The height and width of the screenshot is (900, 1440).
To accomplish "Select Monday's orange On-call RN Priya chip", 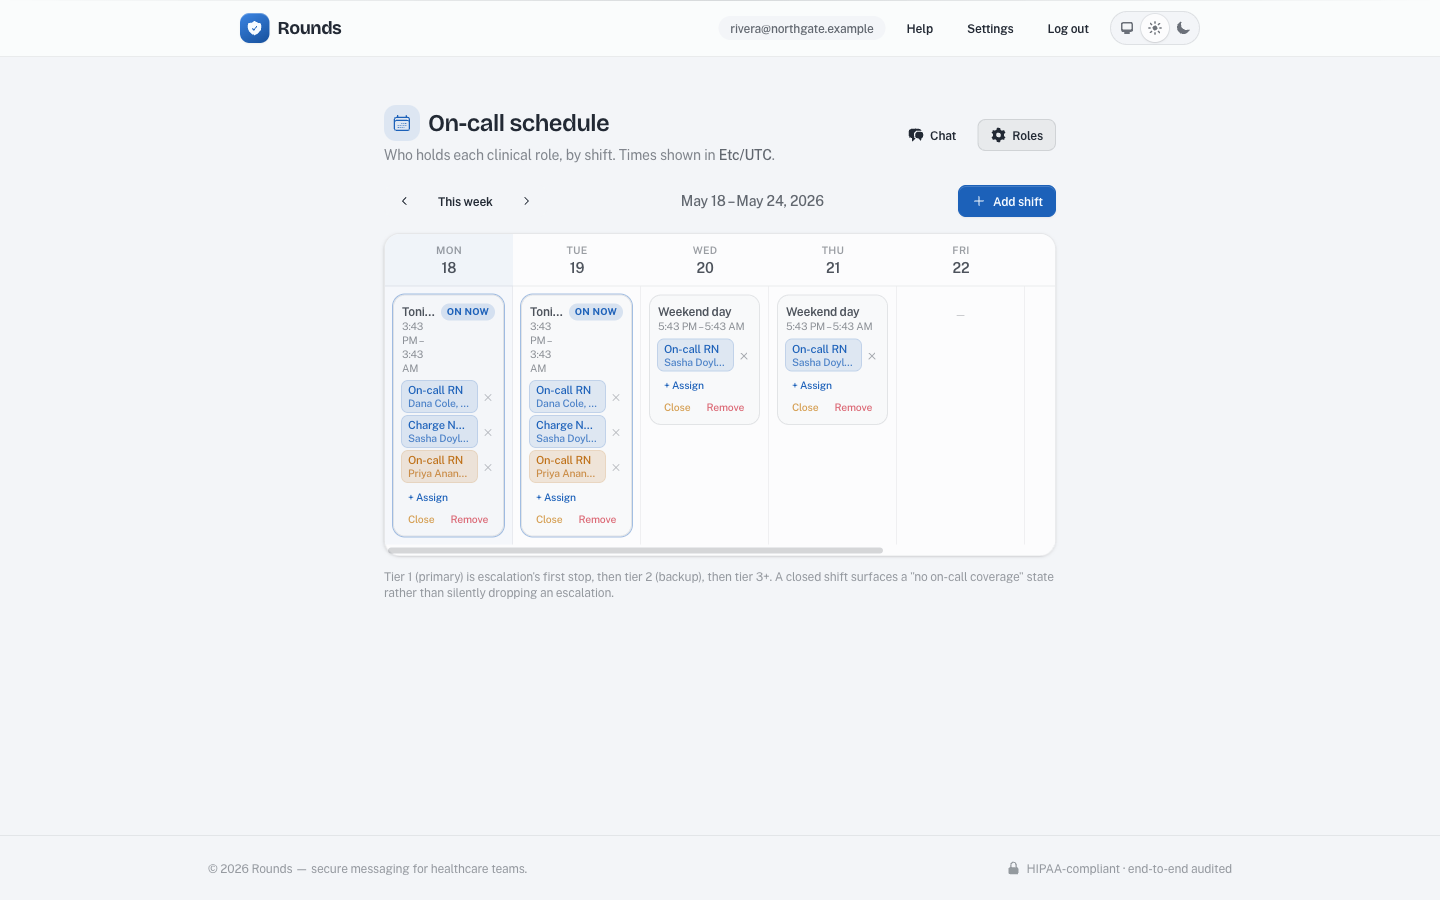I will pos(439,467).
